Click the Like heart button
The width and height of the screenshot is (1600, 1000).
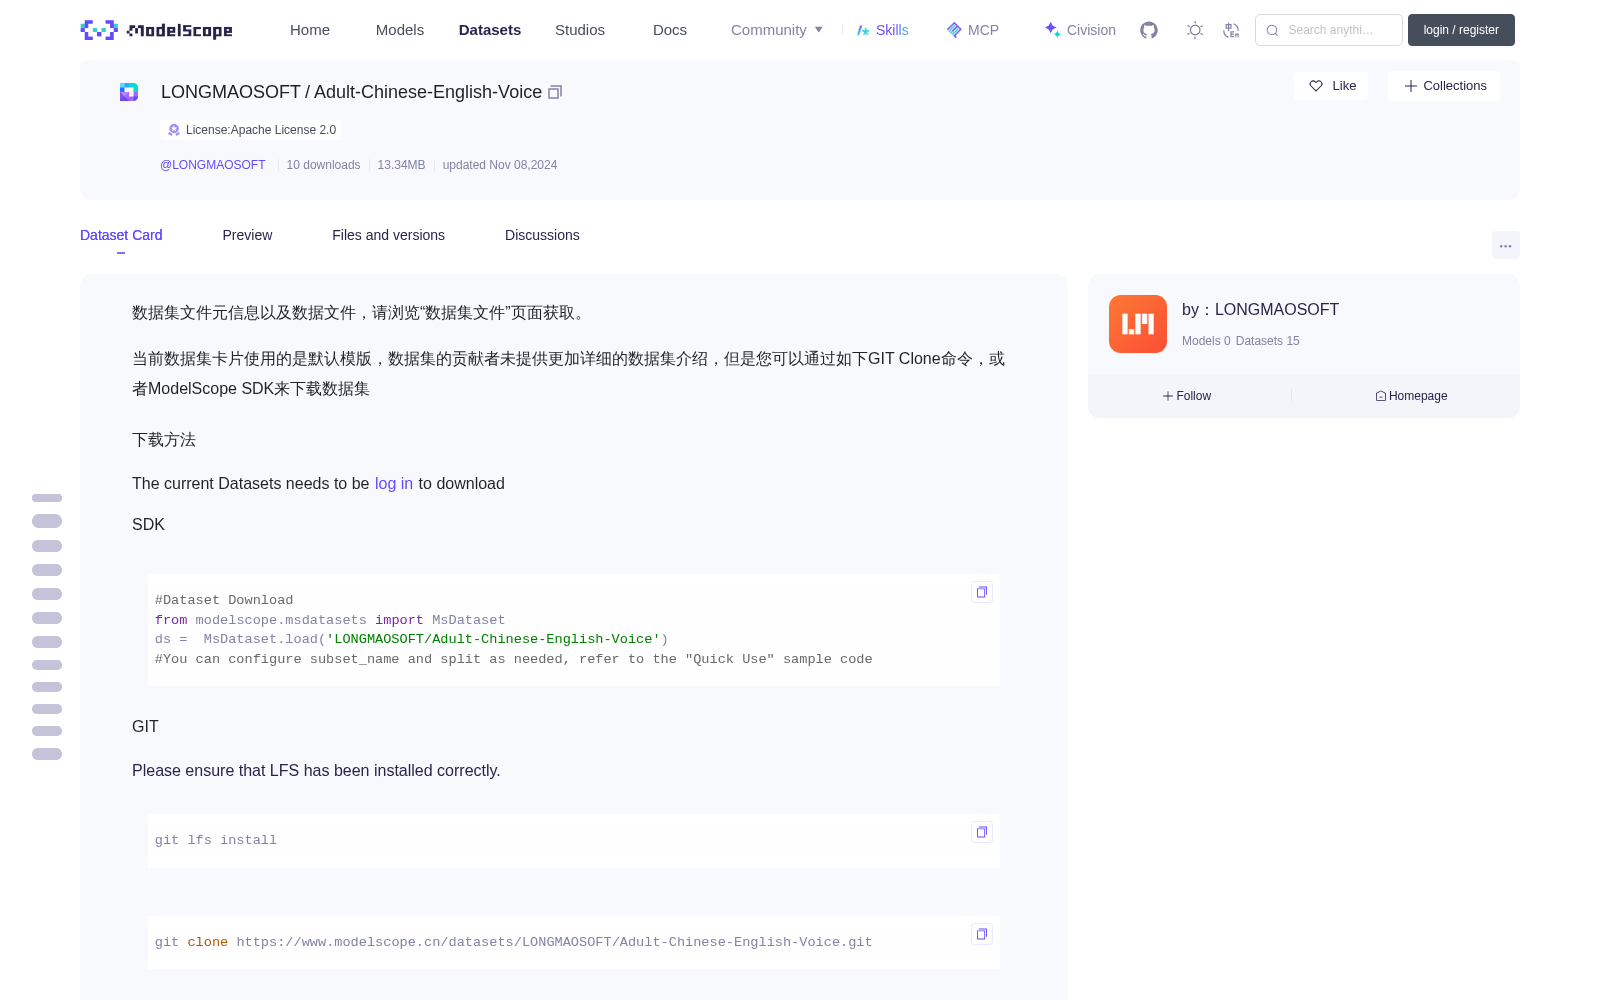click(1331, 86)
